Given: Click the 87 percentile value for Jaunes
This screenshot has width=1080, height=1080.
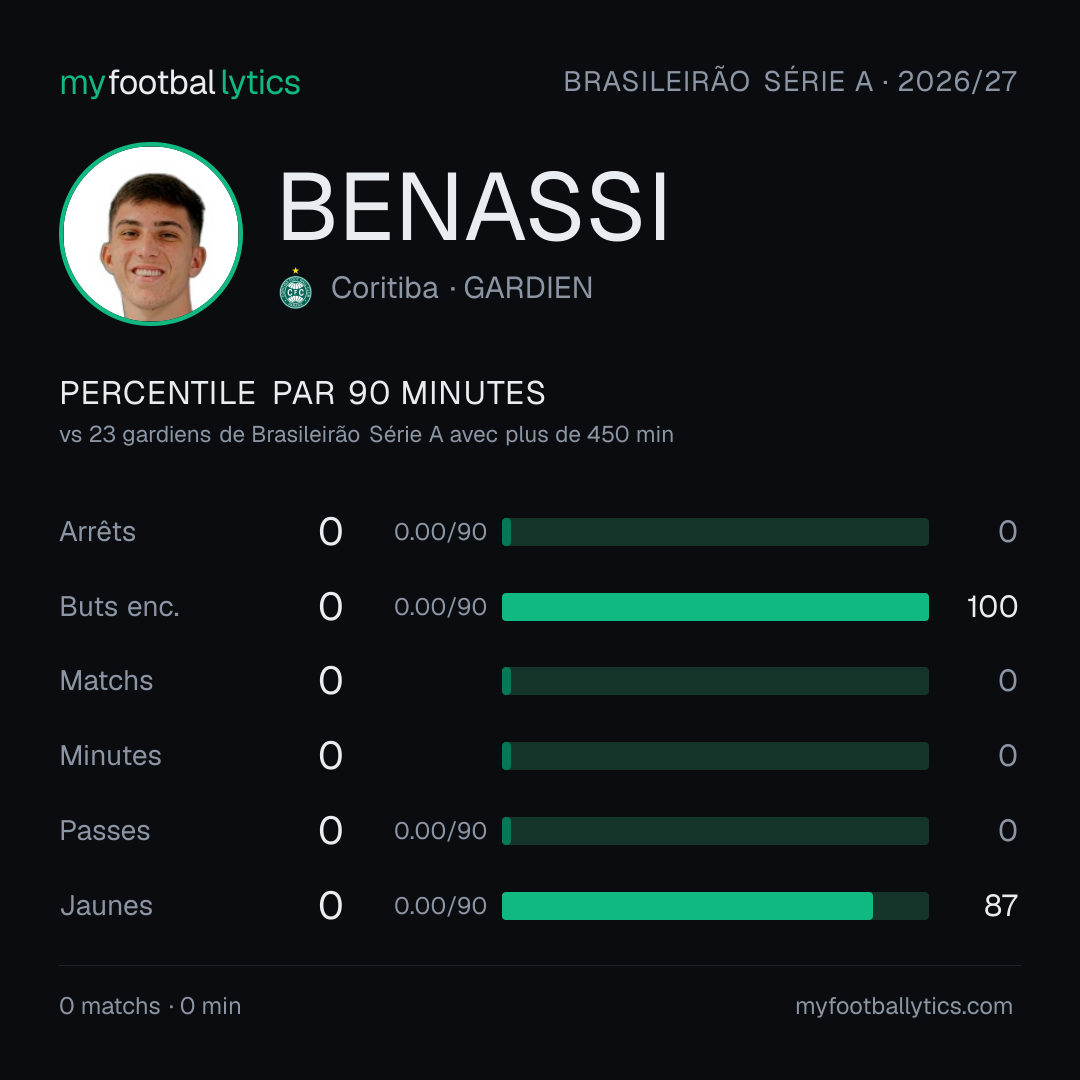Looking at the screenshot, I should [1001, 906].
